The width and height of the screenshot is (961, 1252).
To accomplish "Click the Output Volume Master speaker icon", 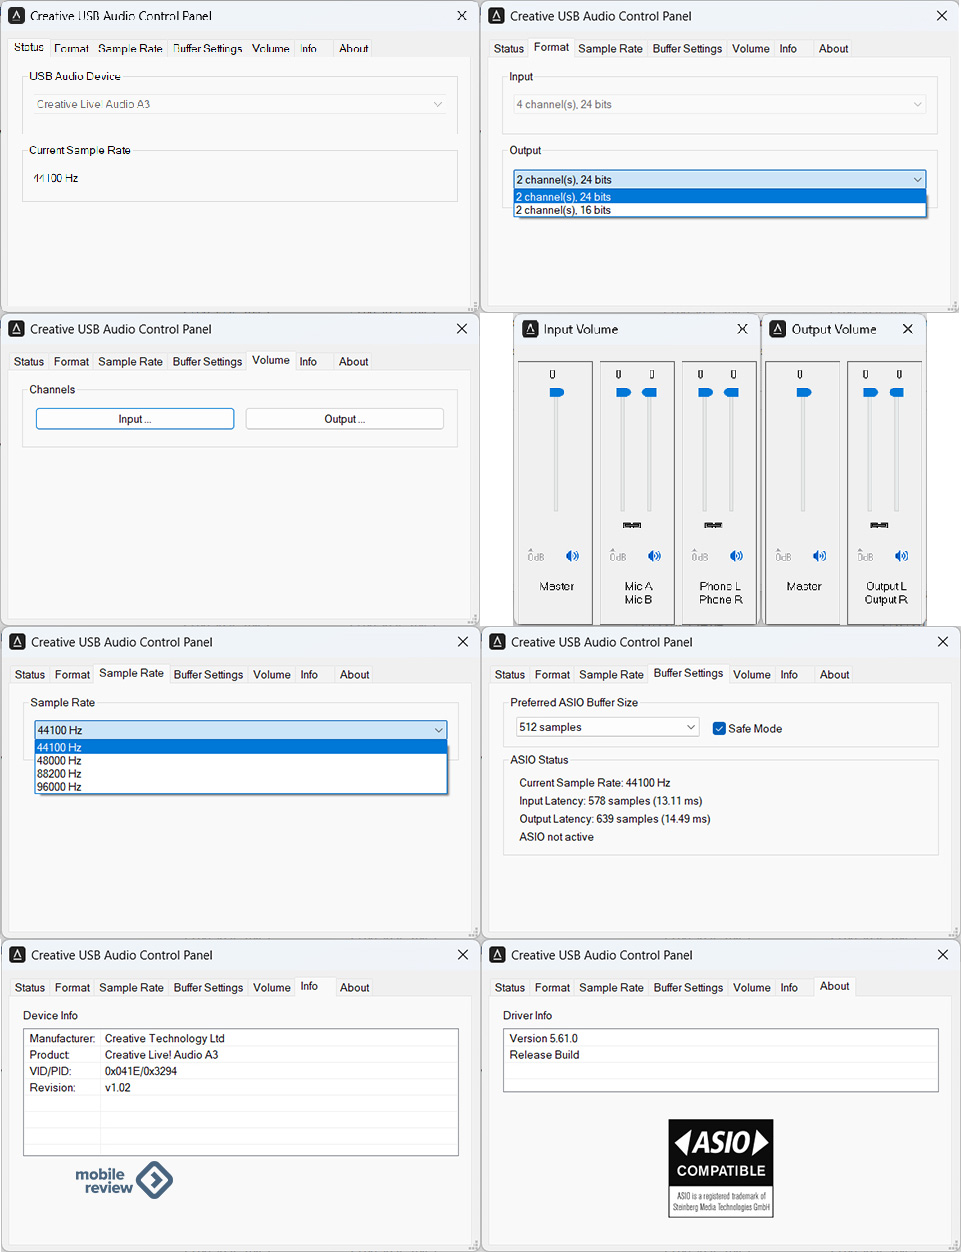I will point(819,556).
